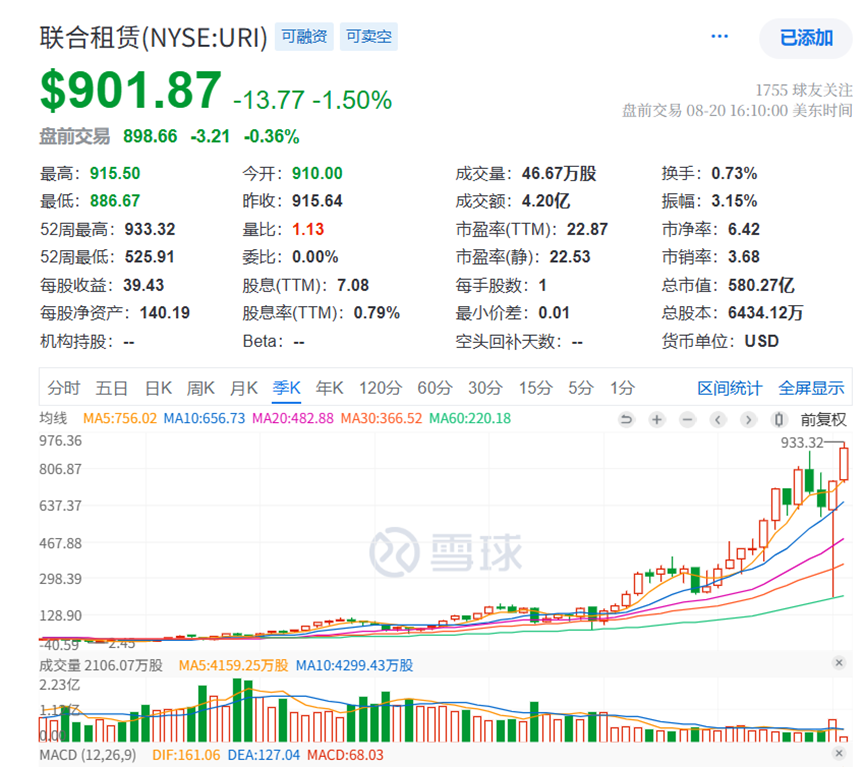Image resolution: width=865 pixels, height=767 pixels.
Task: Click the 可卖空 tag
Action: tap(369, 38)
